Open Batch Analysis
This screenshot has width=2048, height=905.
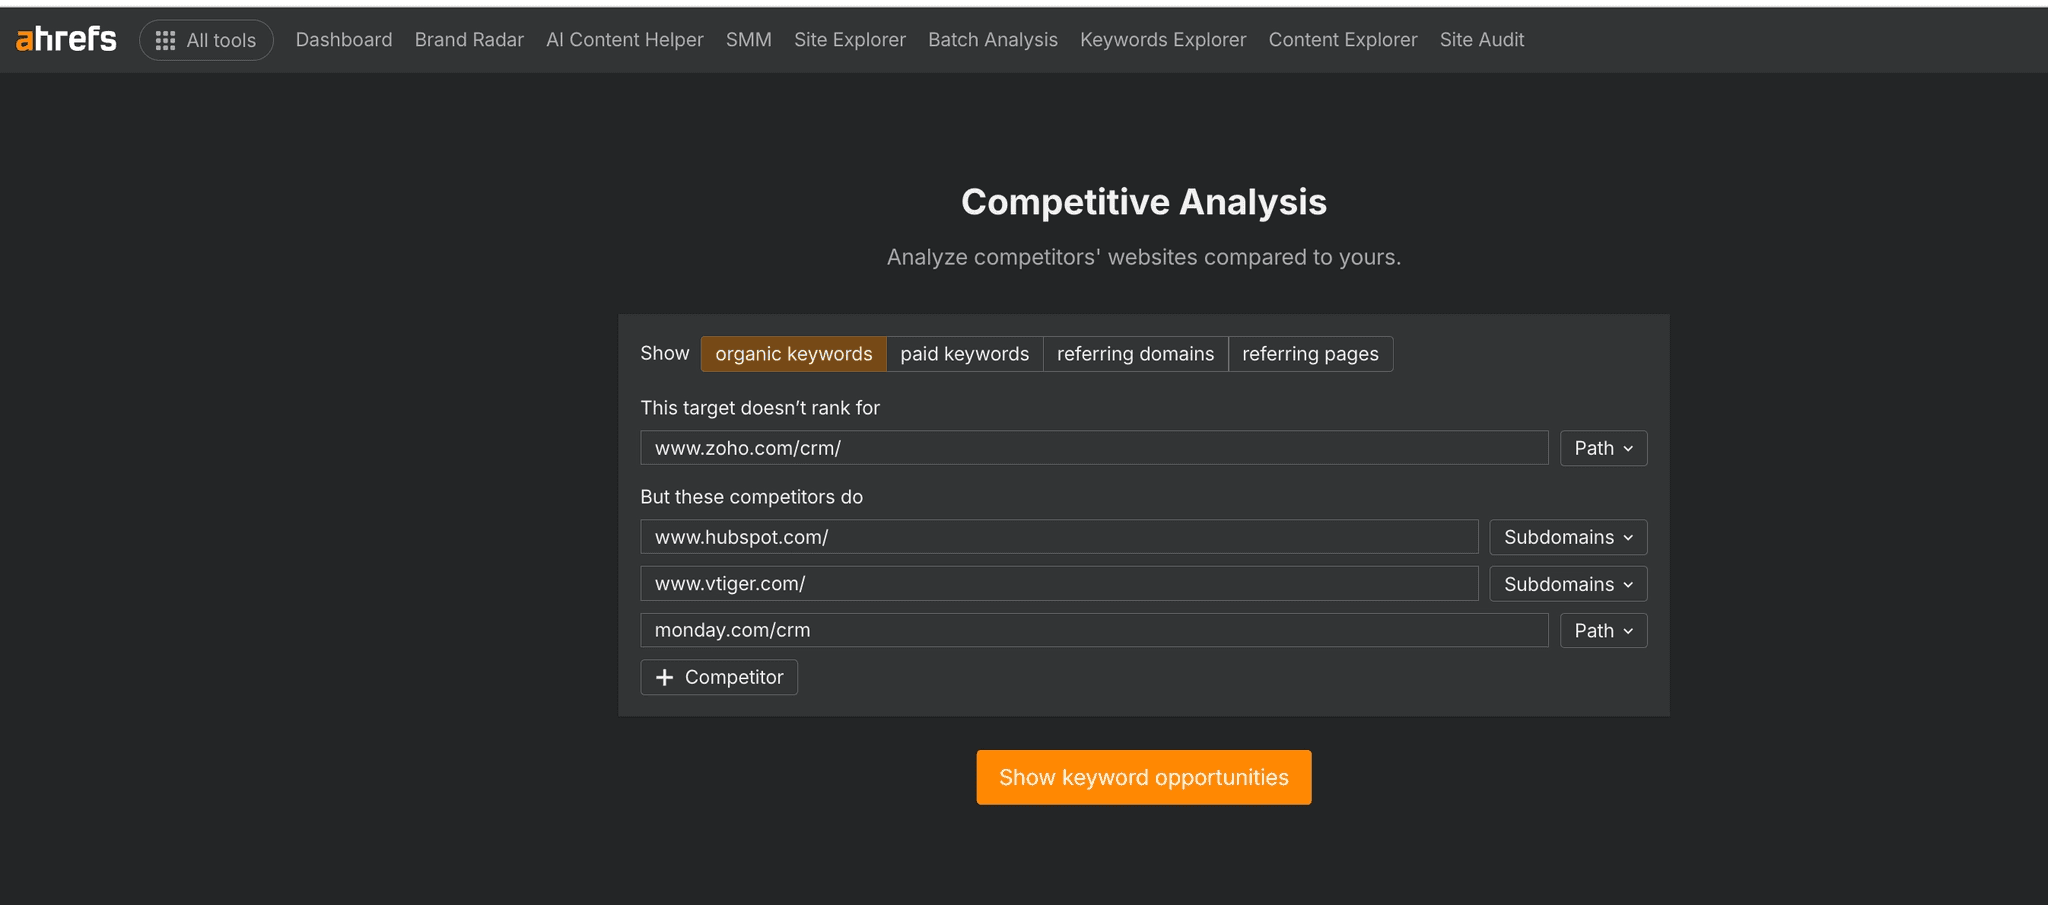(993, 40)
